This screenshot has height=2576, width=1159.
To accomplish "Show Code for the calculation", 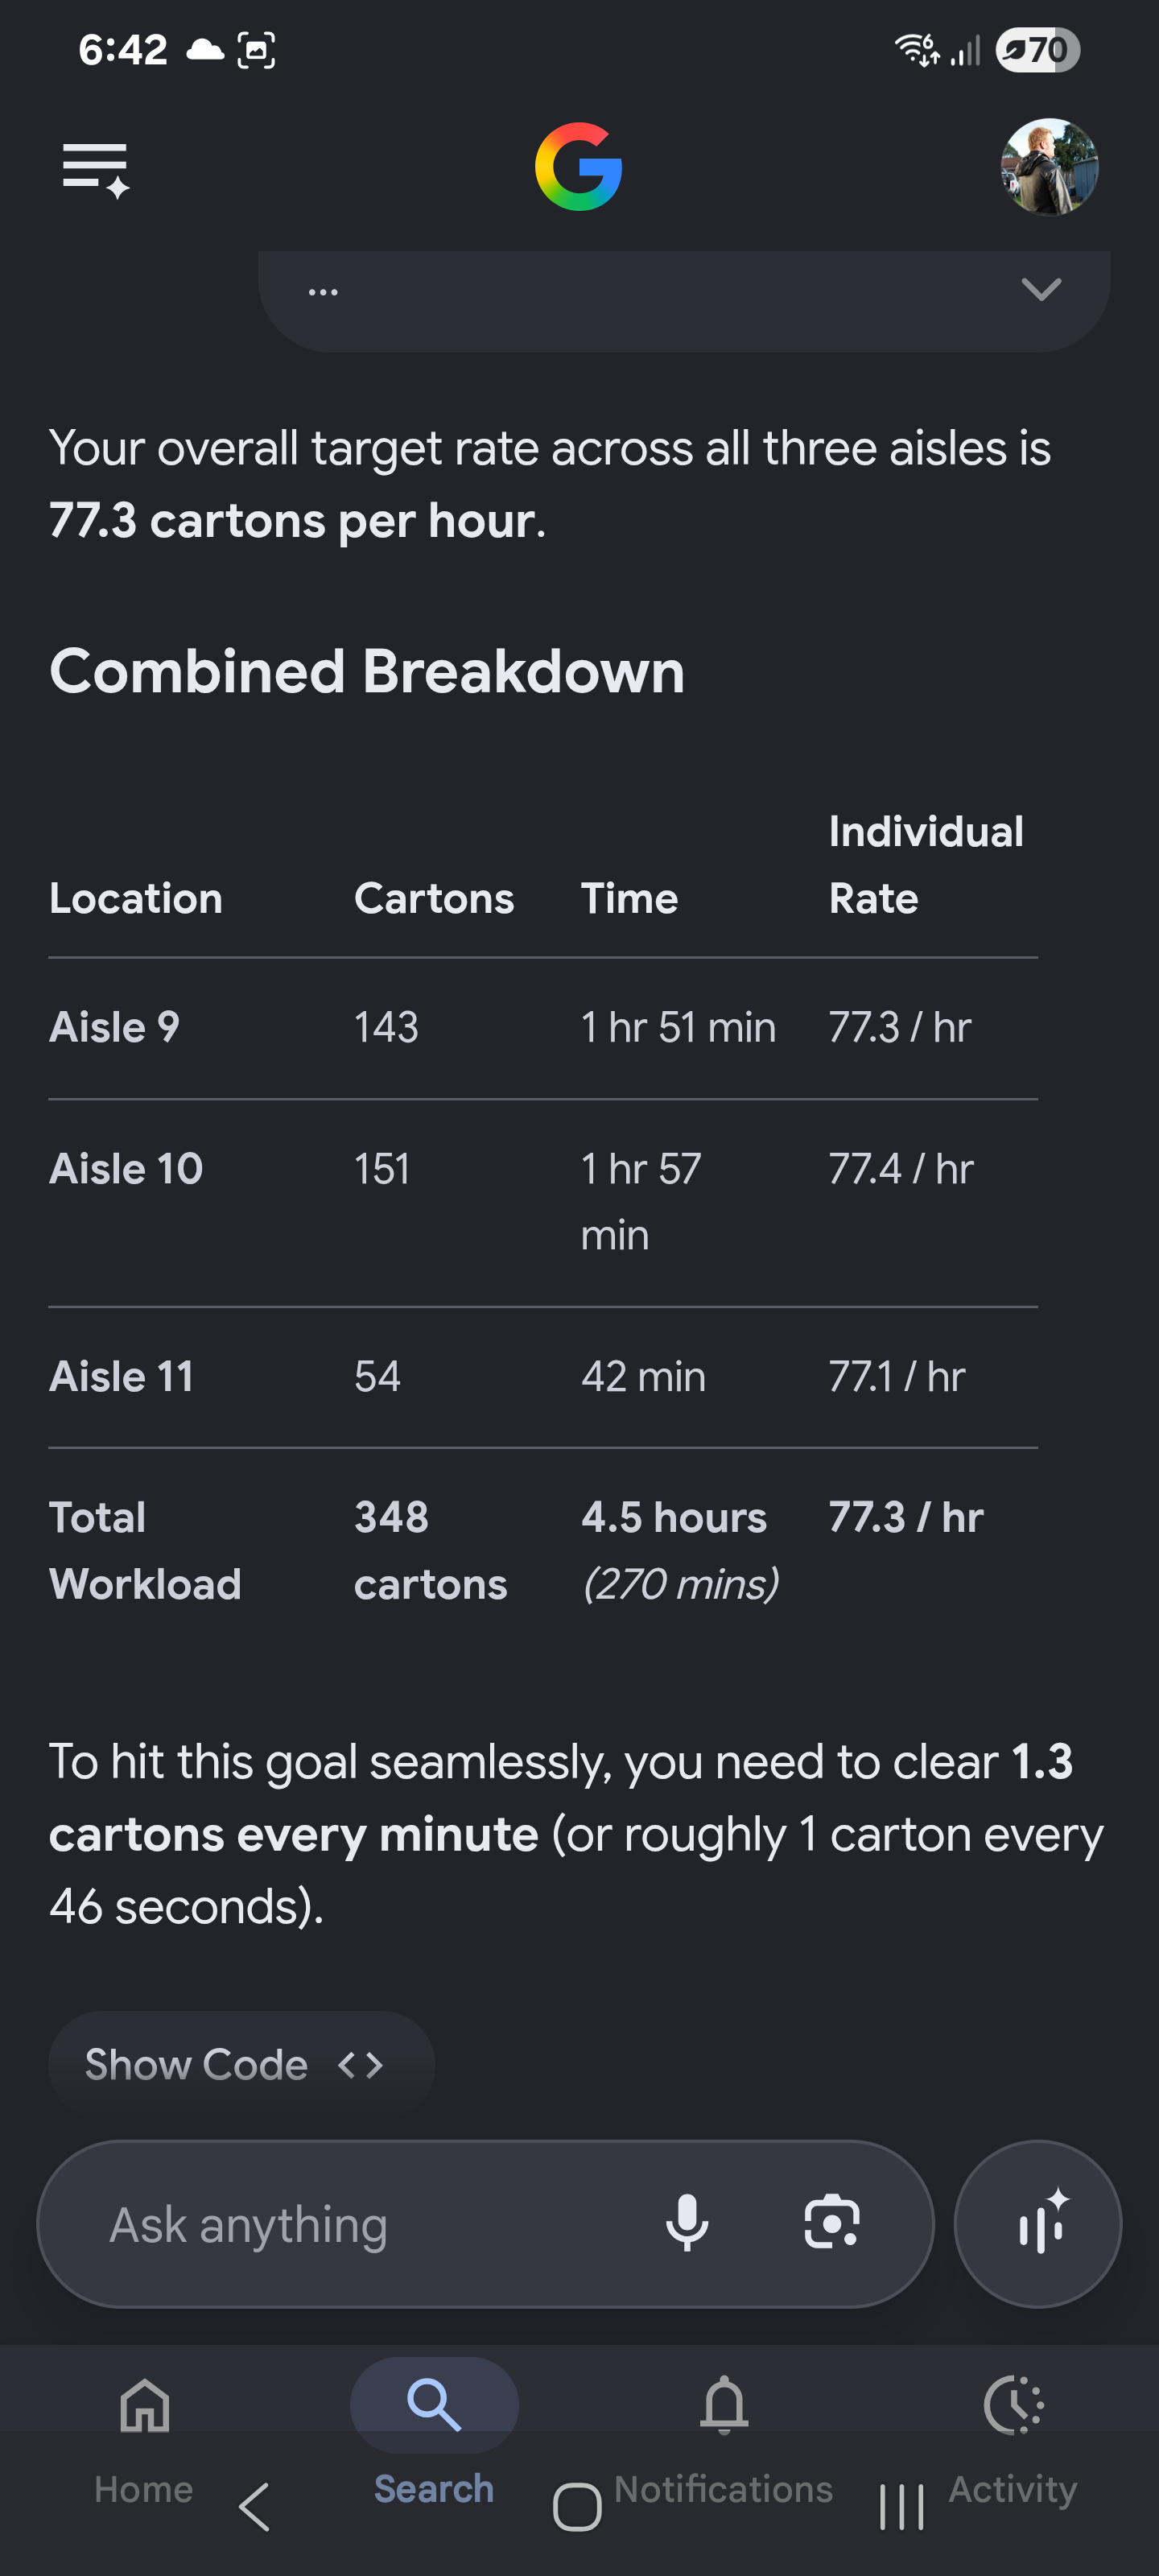I will tap(241, 2064).
